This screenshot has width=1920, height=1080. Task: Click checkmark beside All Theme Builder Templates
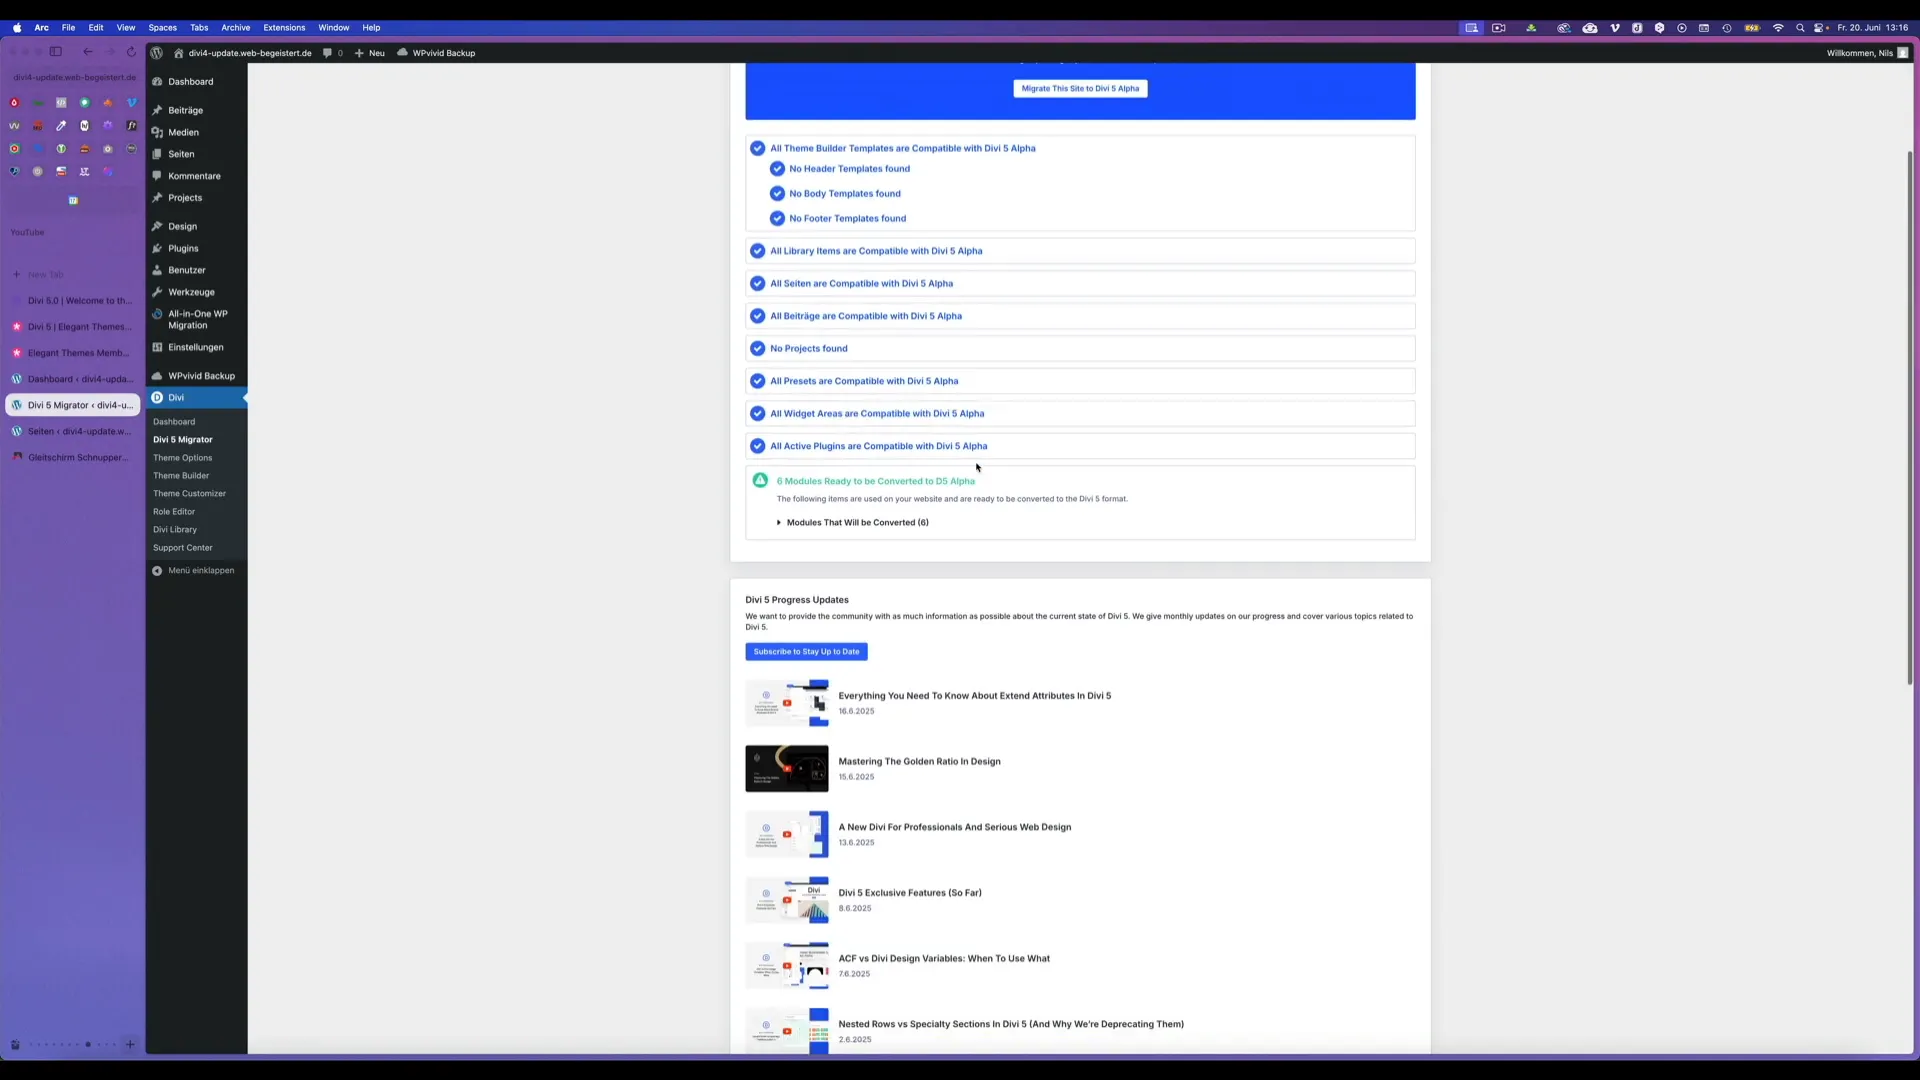[758, 148]
